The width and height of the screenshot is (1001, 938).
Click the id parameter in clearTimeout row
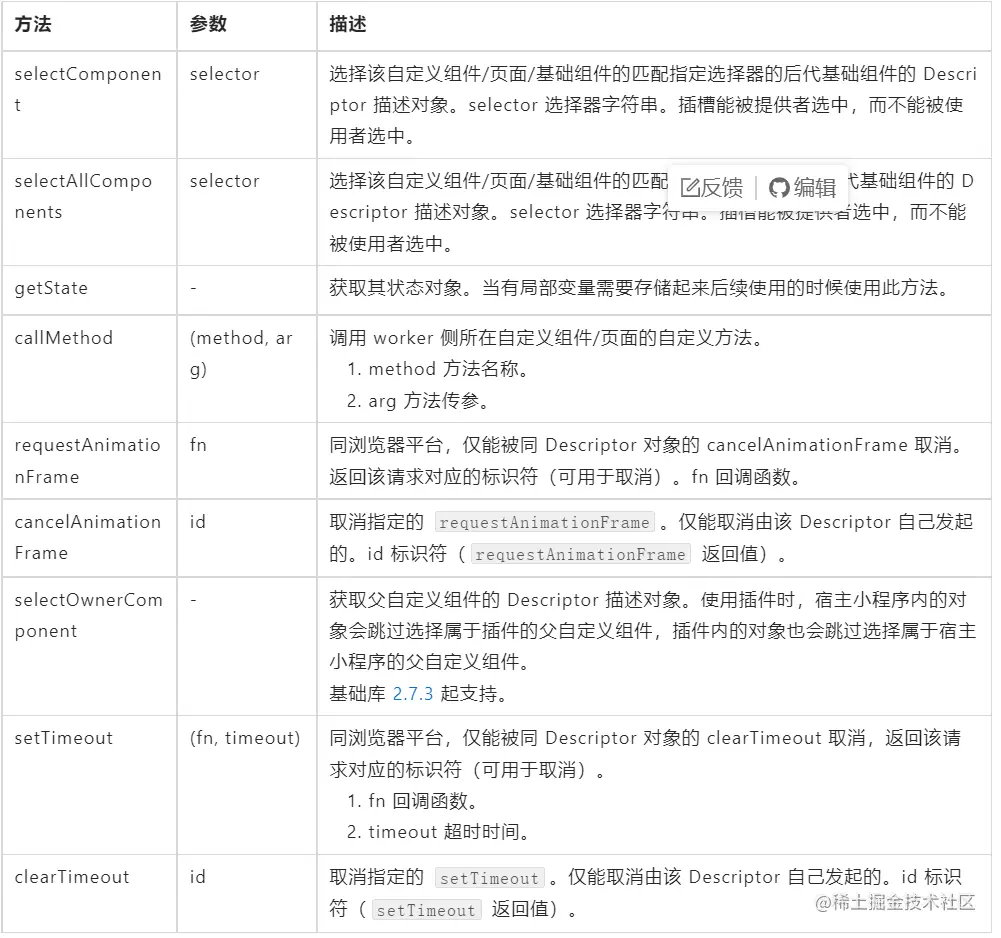tap(198, 877)
